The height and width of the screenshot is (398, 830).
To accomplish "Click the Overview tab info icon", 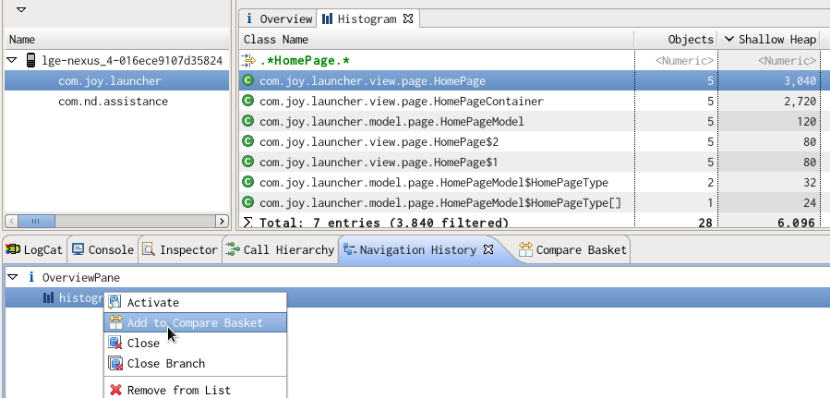I will (x=249, y=19).
